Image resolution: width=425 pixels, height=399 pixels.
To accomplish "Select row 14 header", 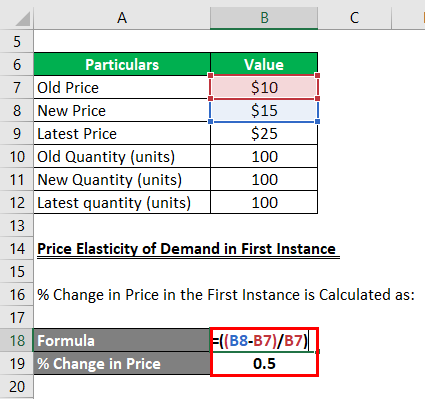I will click(x=17, y=248).
